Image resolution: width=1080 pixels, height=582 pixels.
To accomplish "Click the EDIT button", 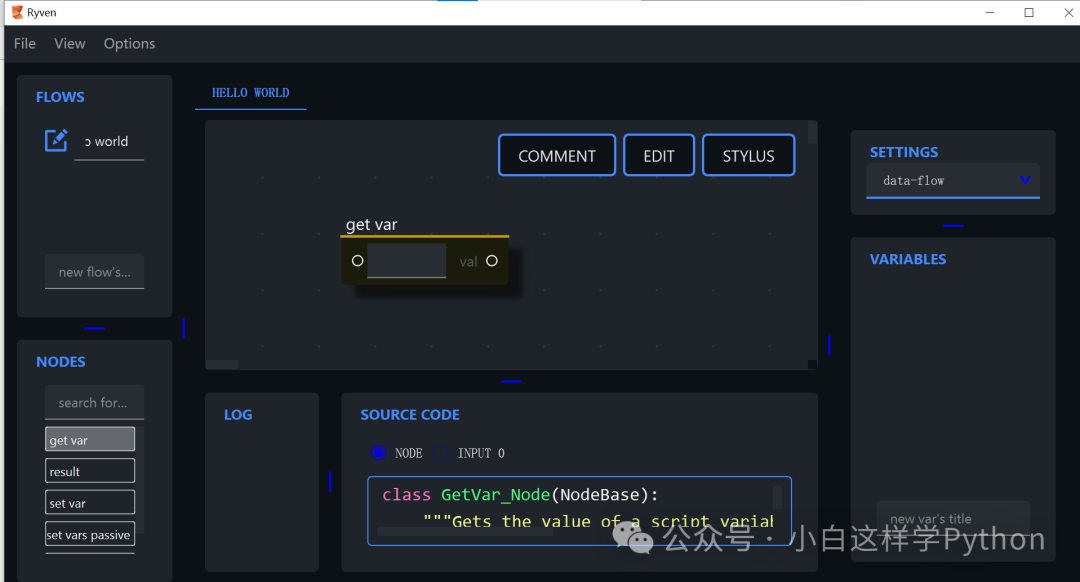I will (658, 156).
